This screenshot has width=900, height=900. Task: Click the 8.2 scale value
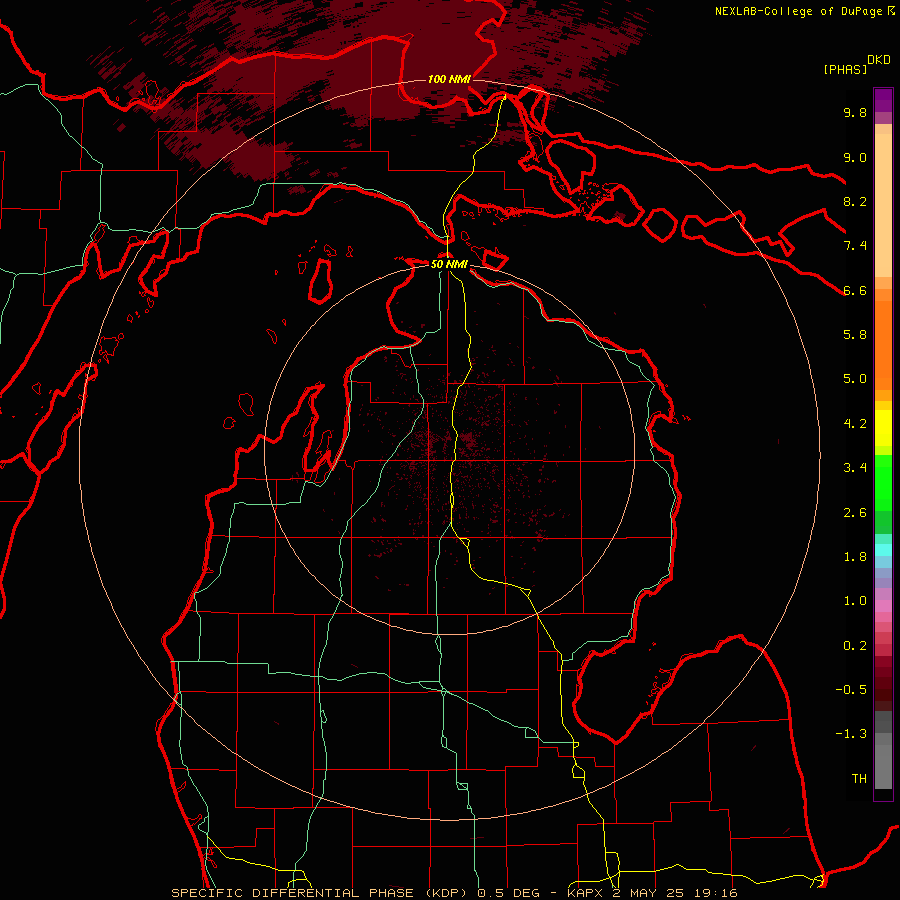(x=855, y=201)
